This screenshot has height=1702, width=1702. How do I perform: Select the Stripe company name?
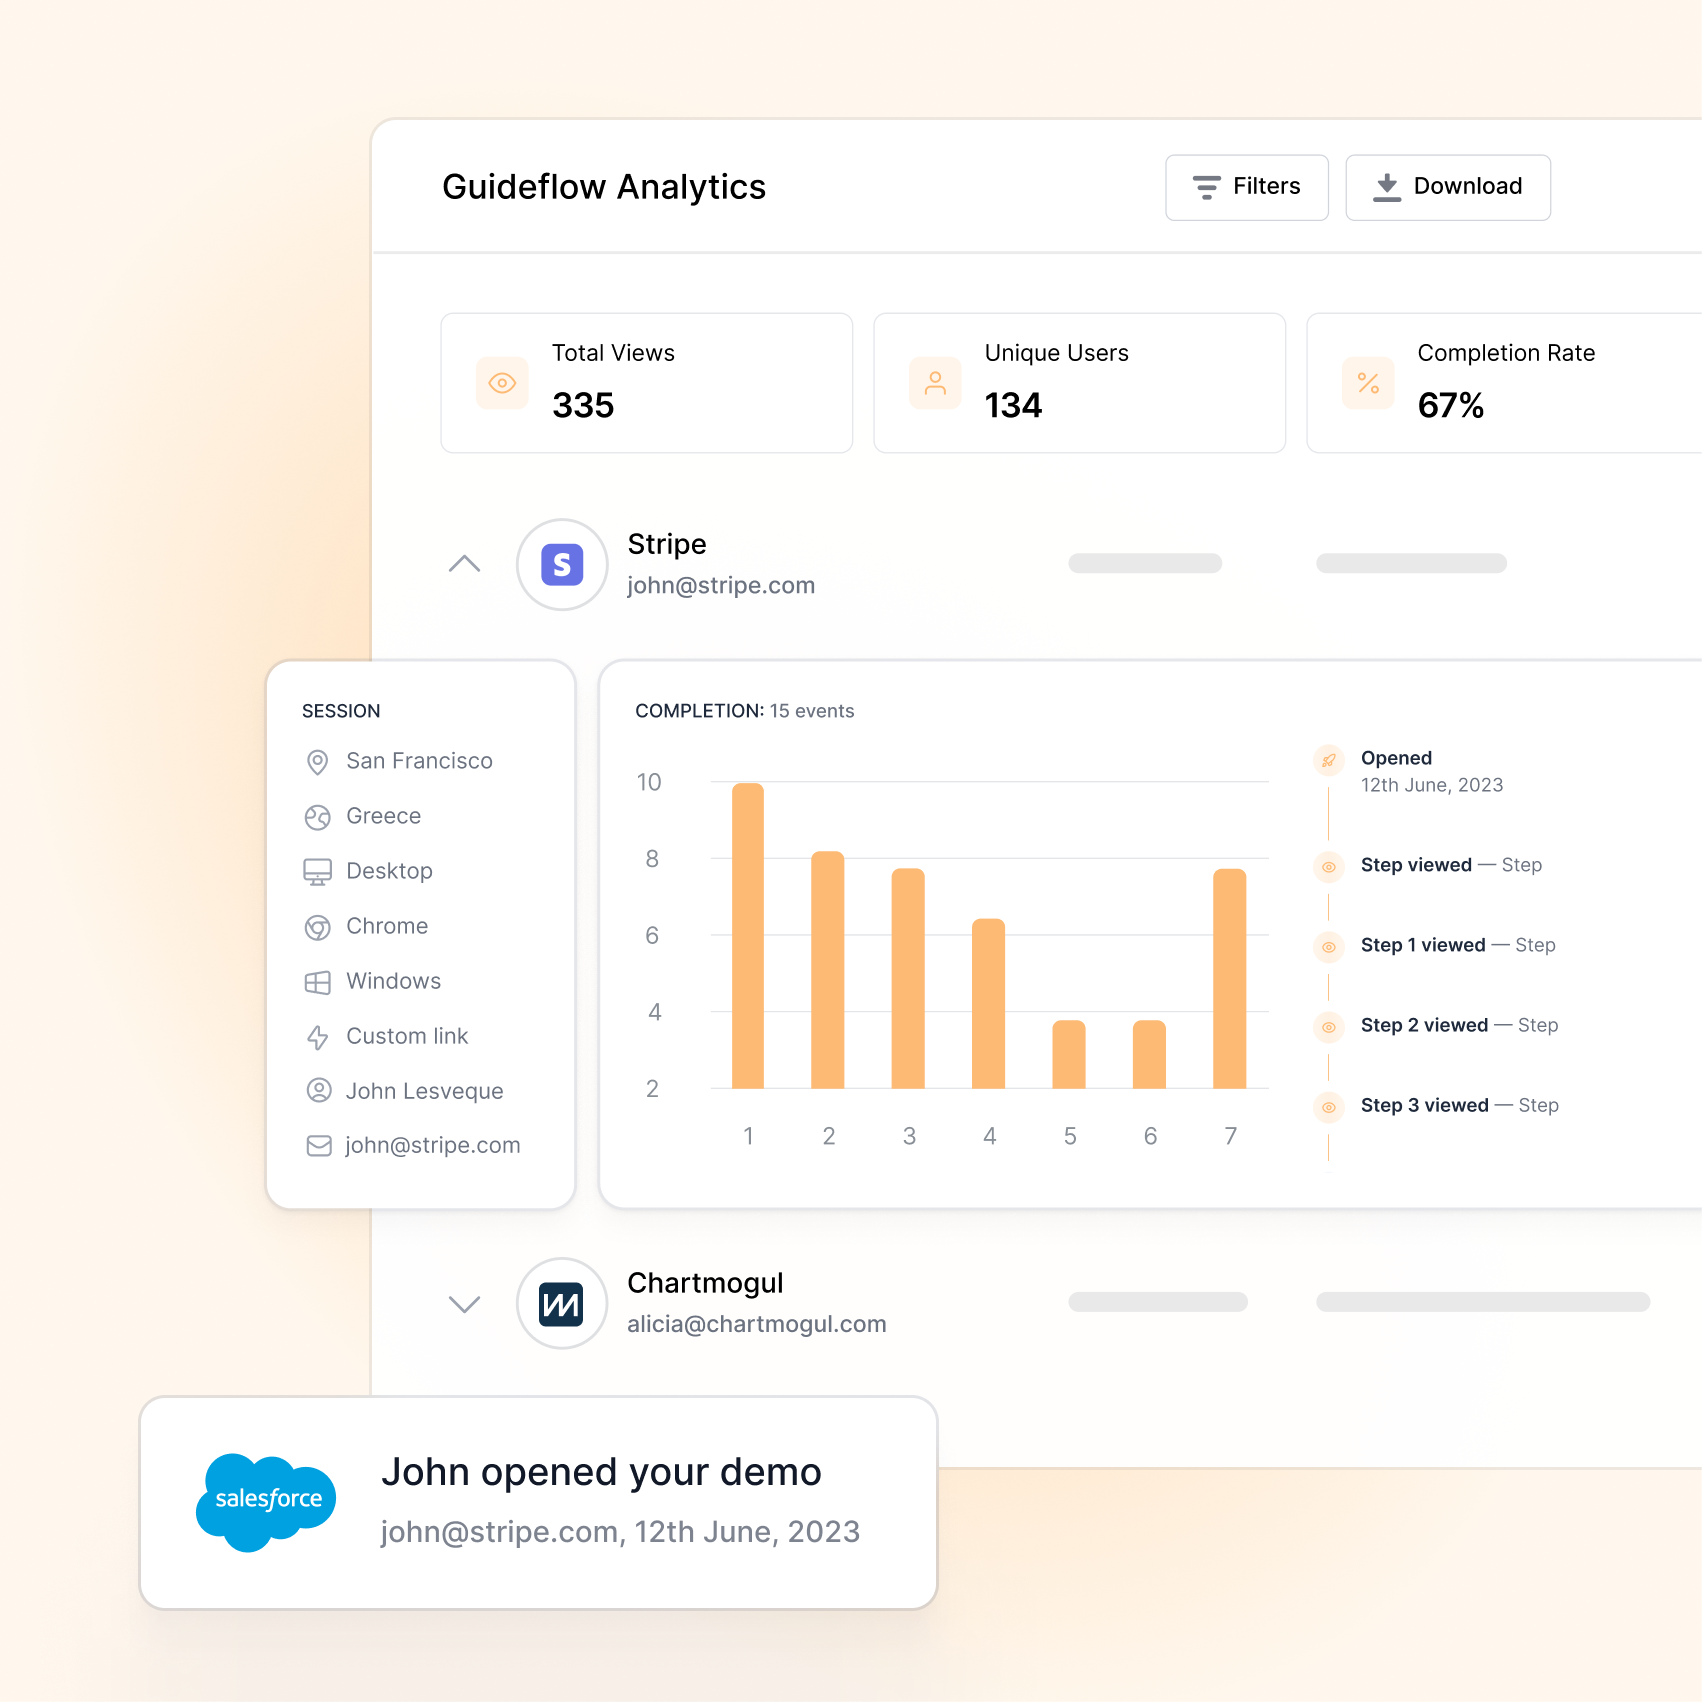click(x=667, y=544)
